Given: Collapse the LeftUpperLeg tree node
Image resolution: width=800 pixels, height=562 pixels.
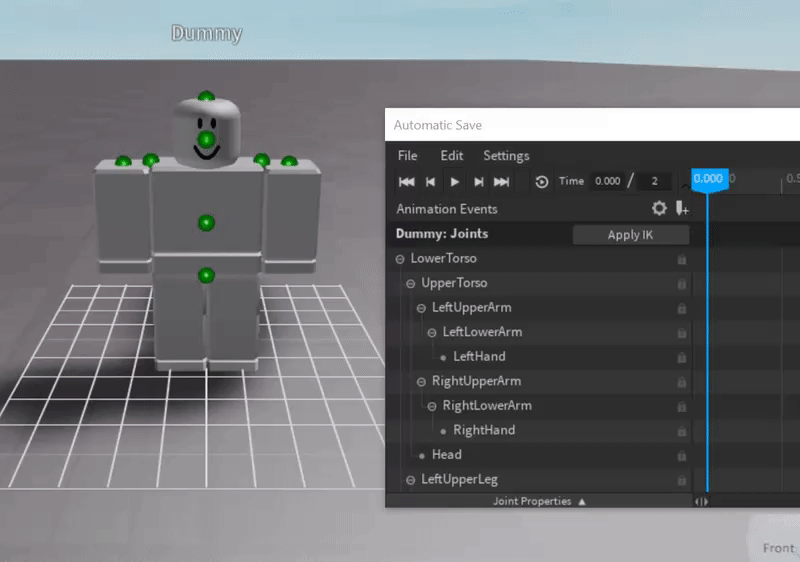Looking at the screenshot, I should tap(411, 480).
